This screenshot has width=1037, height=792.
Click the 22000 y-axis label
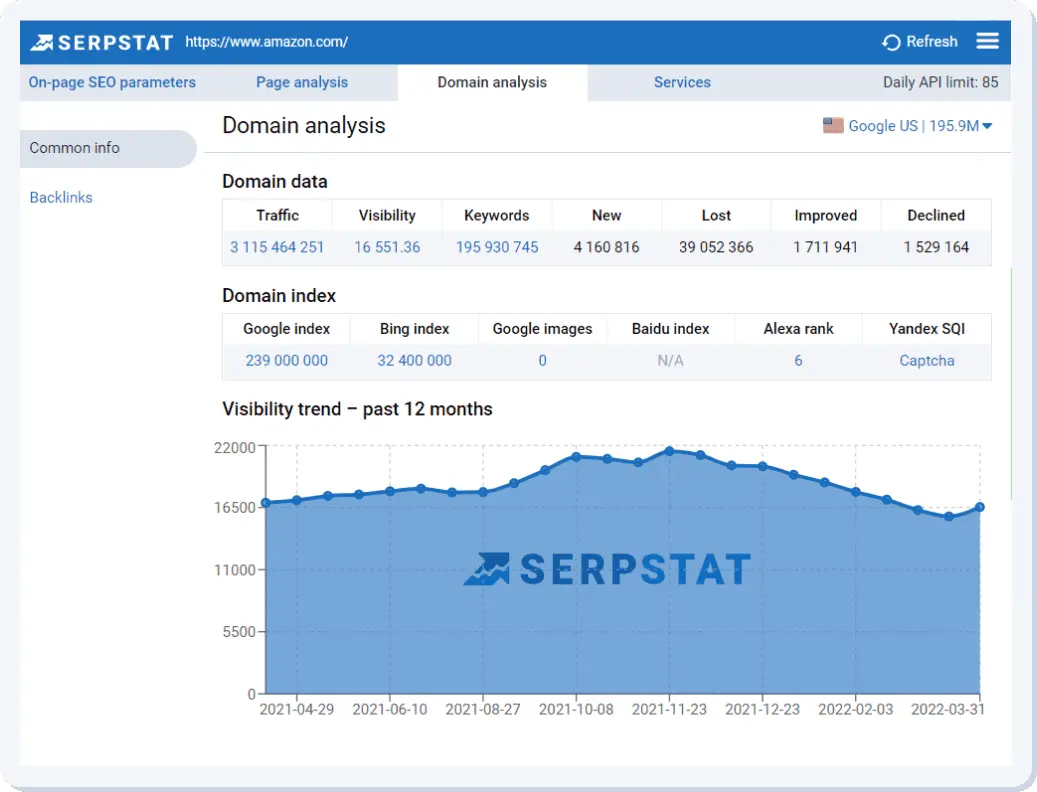[235, 448]
